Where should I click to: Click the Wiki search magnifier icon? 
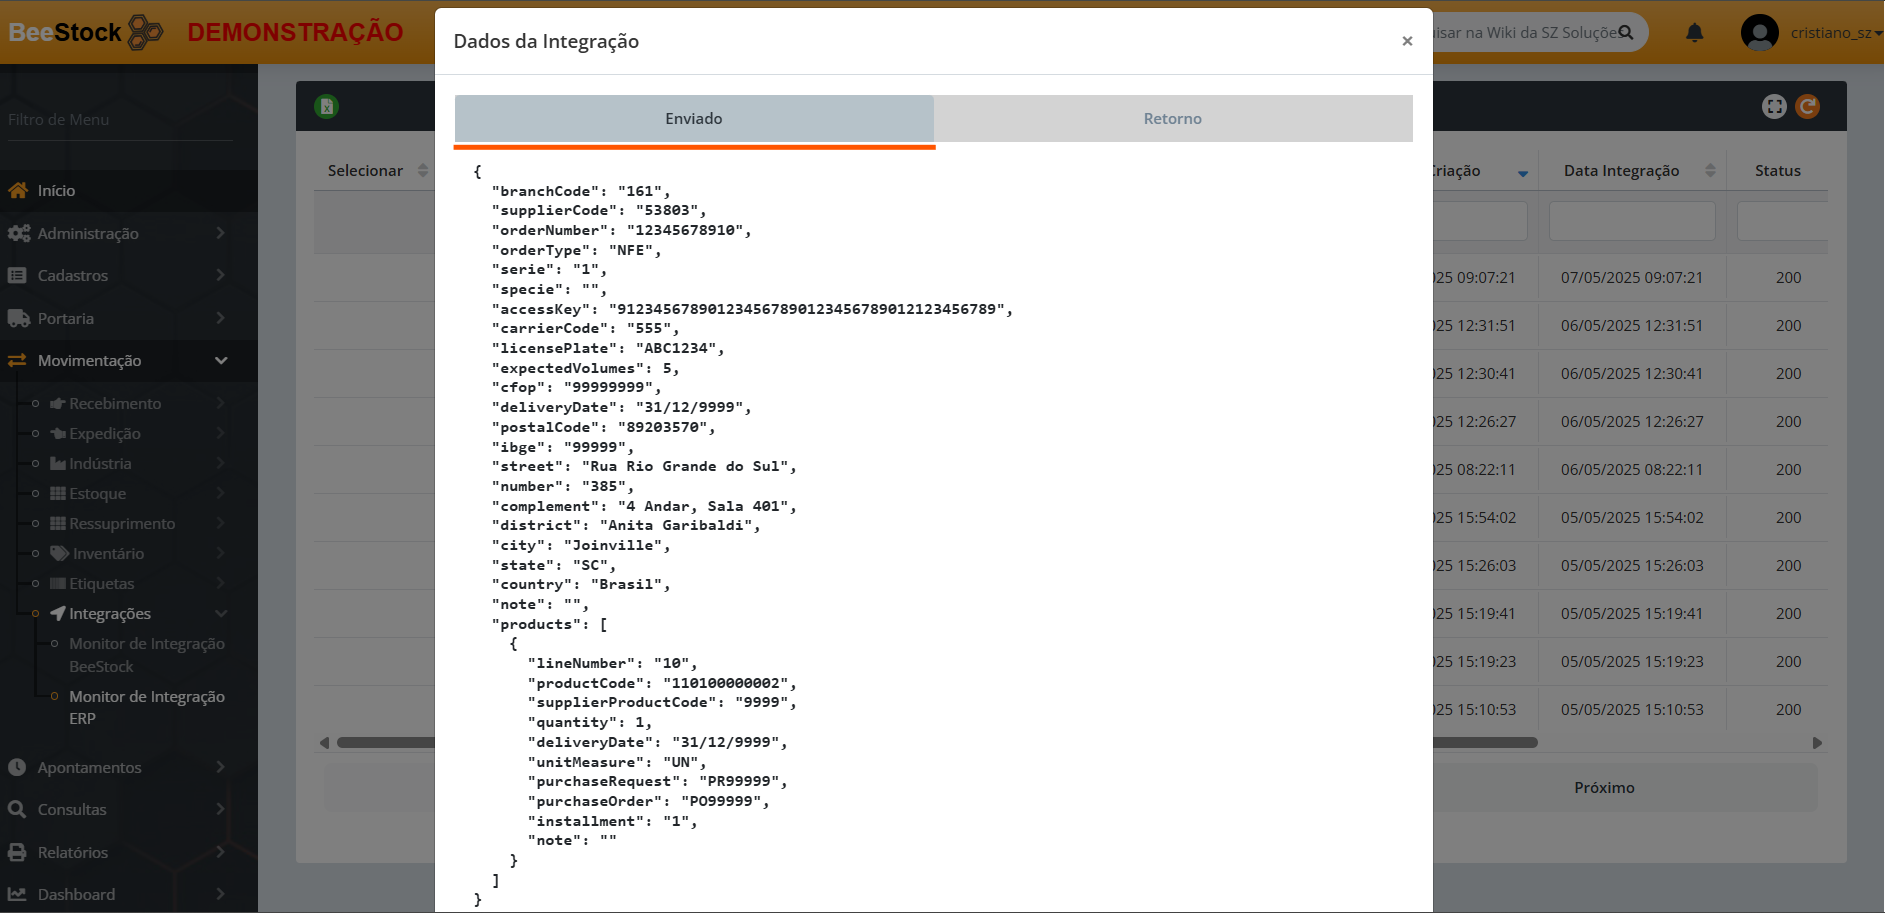(x=1626, y=33)
